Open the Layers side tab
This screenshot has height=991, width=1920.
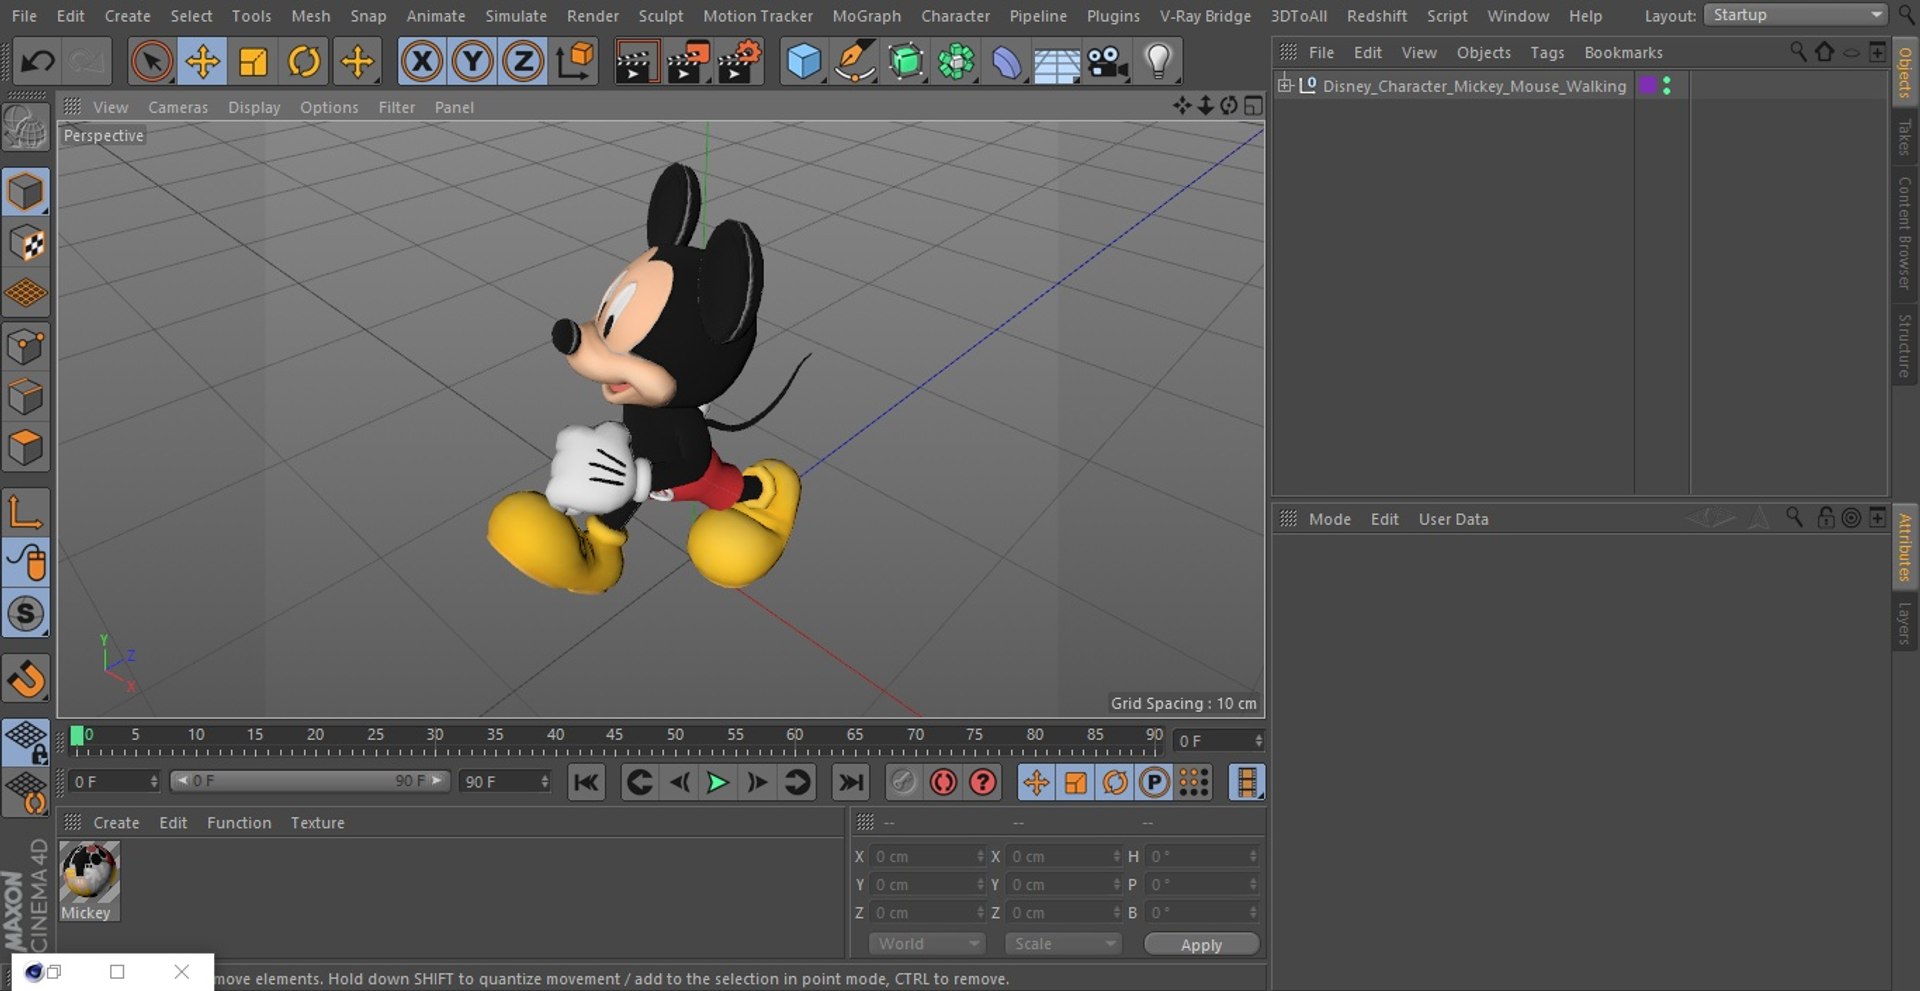point(1904,623)
